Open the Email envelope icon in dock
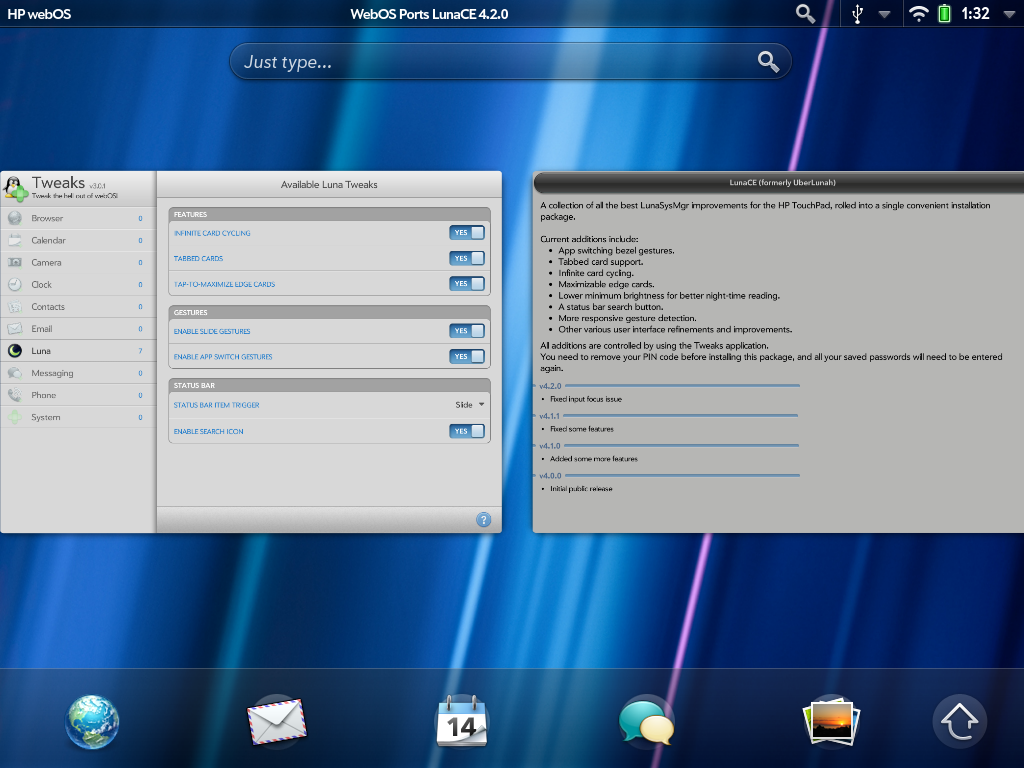 277,722
